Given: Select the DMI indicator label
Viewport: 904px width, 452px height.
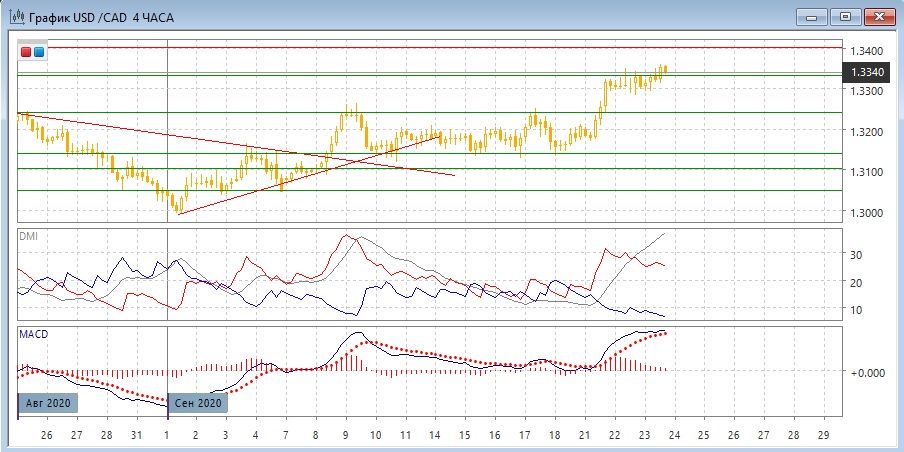Looking at the screenshot, I should 28,235.
